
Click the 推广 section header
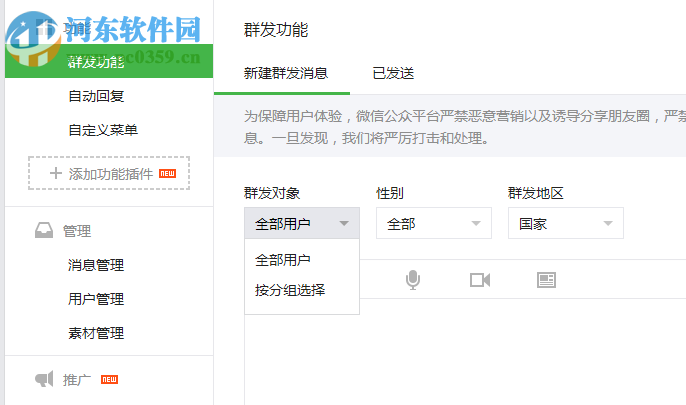[77, 379]
